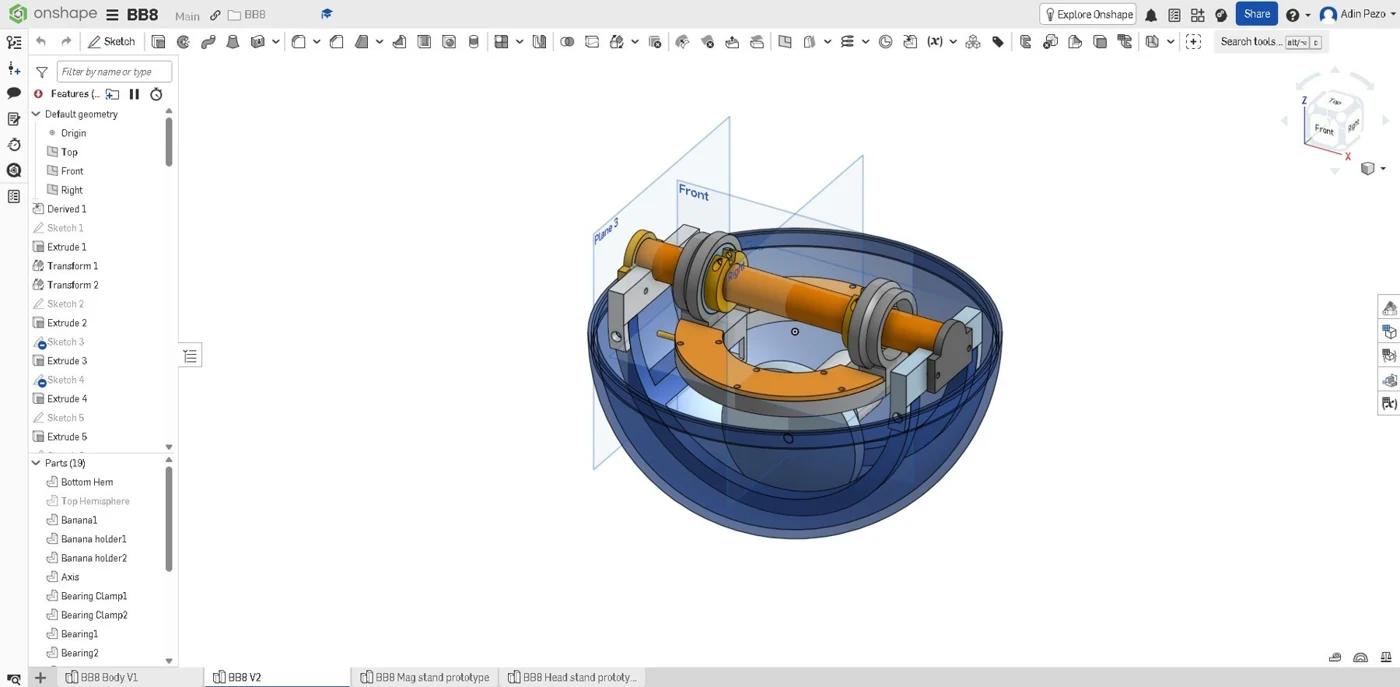This screenshot has width=1400, height=687.
Task: Toggle the feature list panel icon
Action: (x=14, y=42)
